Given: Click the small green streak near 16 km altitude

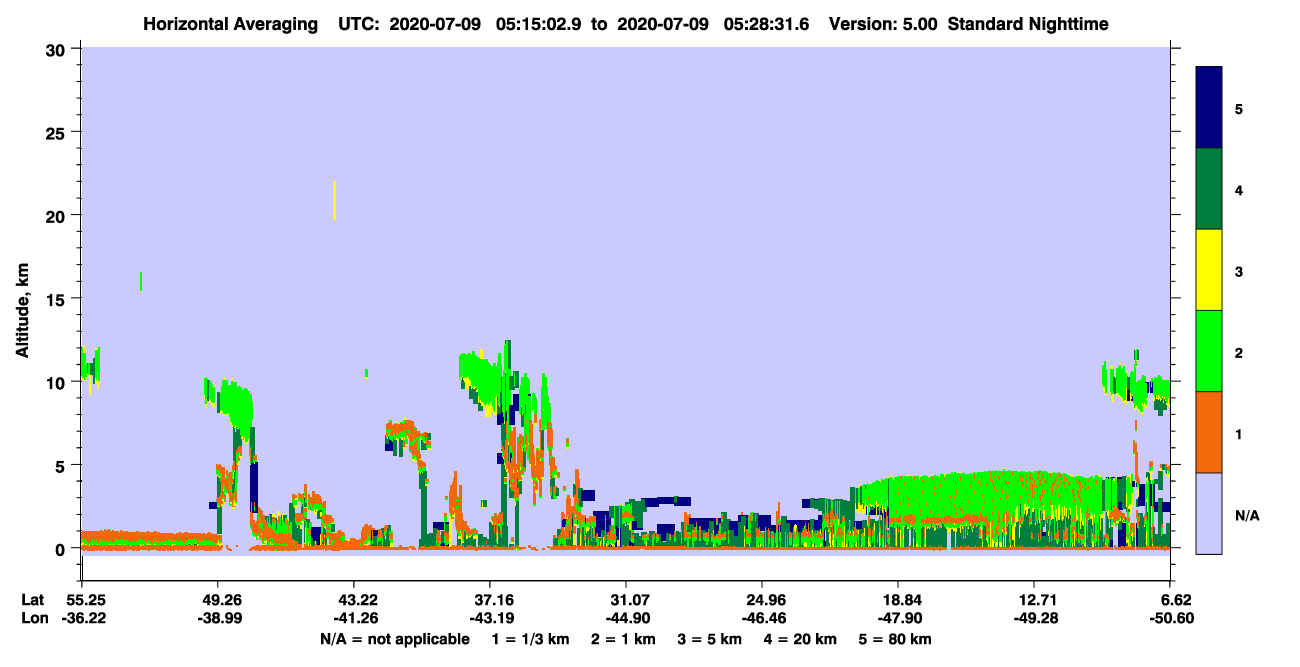Looking at the screenshot, I should click(x=141, y=281).
